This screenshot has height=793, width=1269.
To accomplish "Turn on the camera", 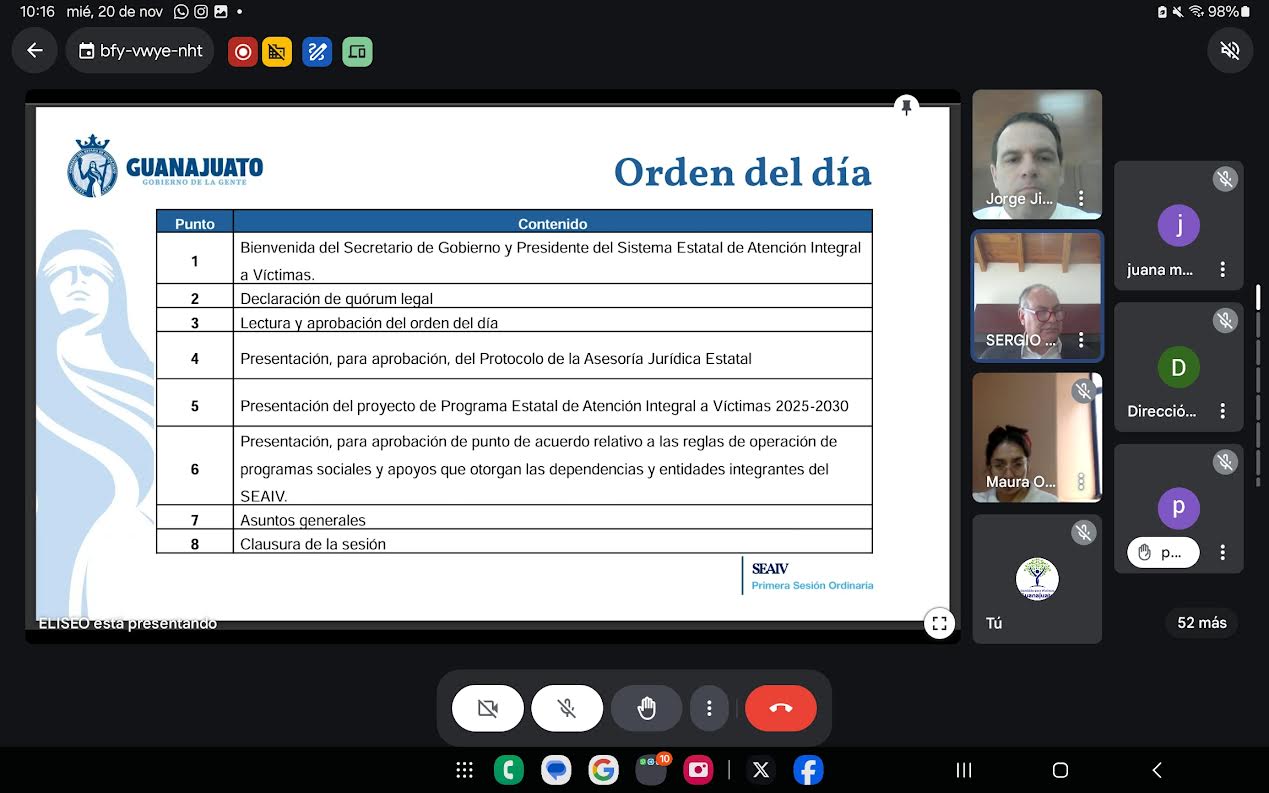I will 487,709.
